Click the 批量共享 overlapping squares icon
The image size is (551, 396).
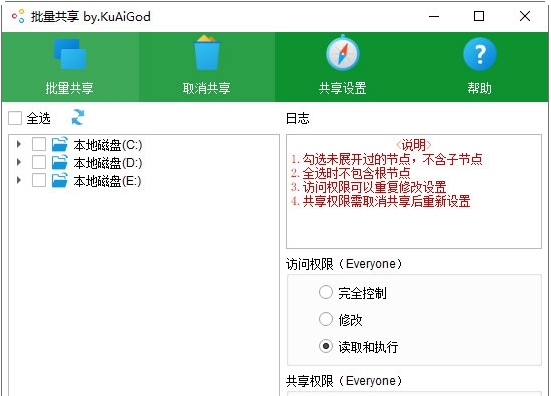point(70,54)
